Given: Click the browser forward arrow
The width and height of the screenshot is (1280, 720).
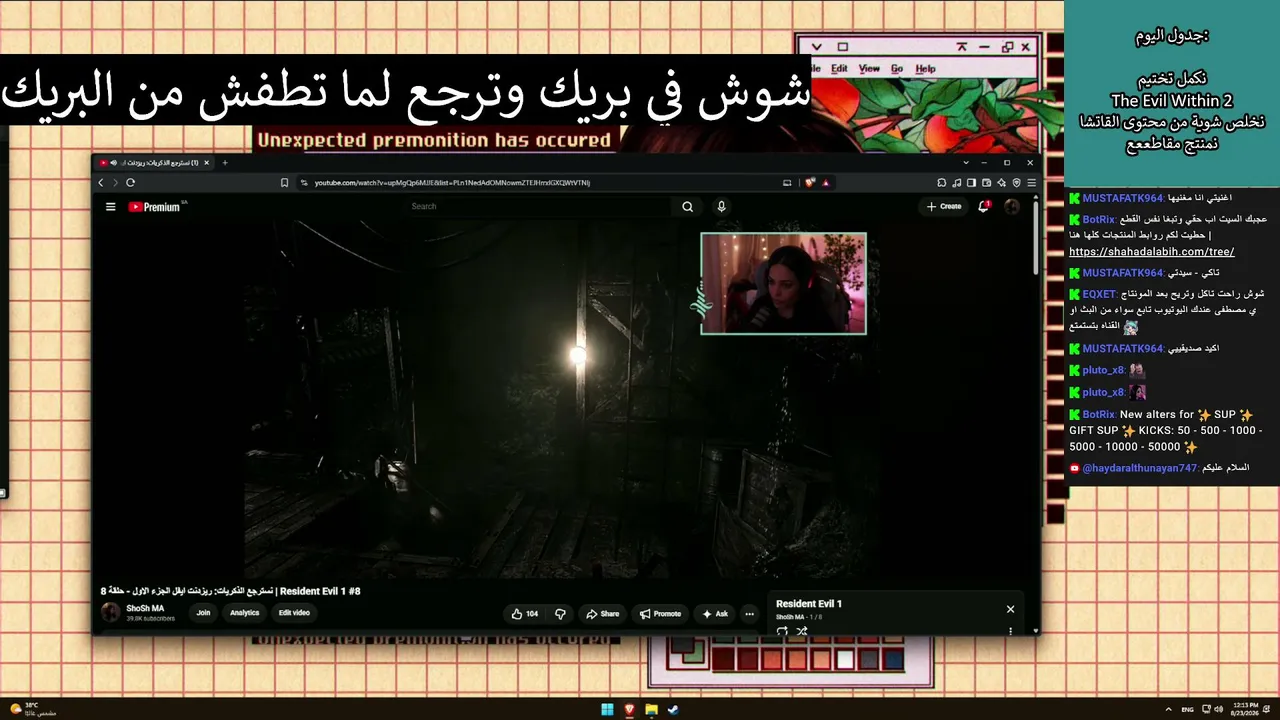Looking at the screenshot, I should (115, 183).
